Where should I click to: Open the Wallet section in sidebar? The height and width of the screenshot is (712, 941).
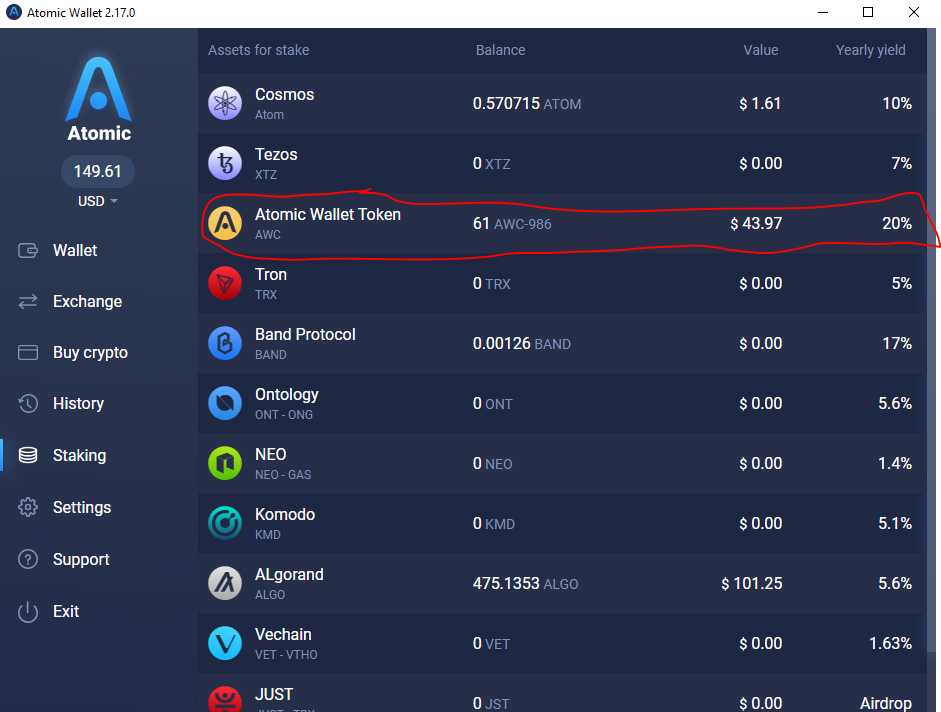75,250
